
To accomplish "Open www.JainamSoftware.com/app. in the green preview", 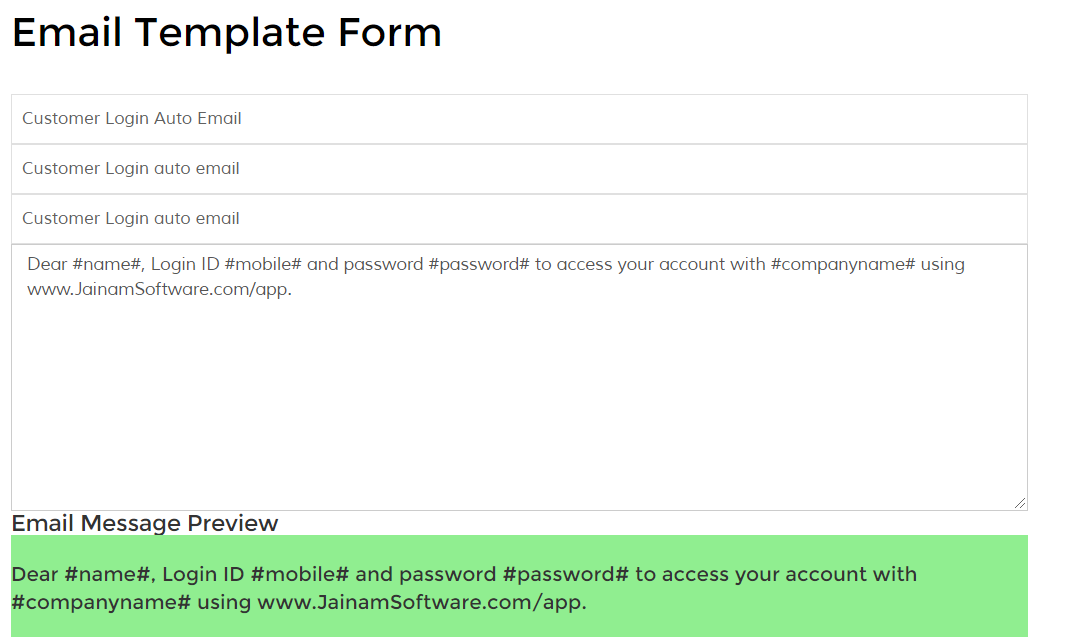I will point(422,603).
